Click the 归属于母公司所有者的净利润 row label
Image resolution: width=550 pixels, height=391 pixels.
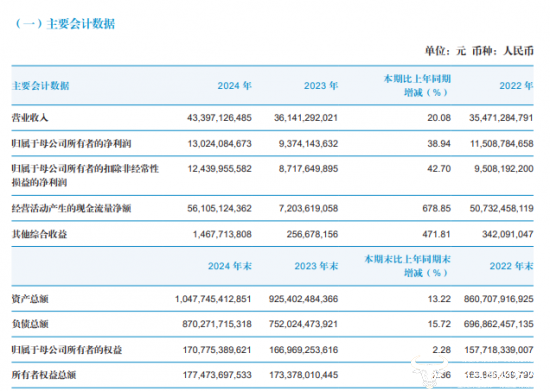click(x=72, y=143)
